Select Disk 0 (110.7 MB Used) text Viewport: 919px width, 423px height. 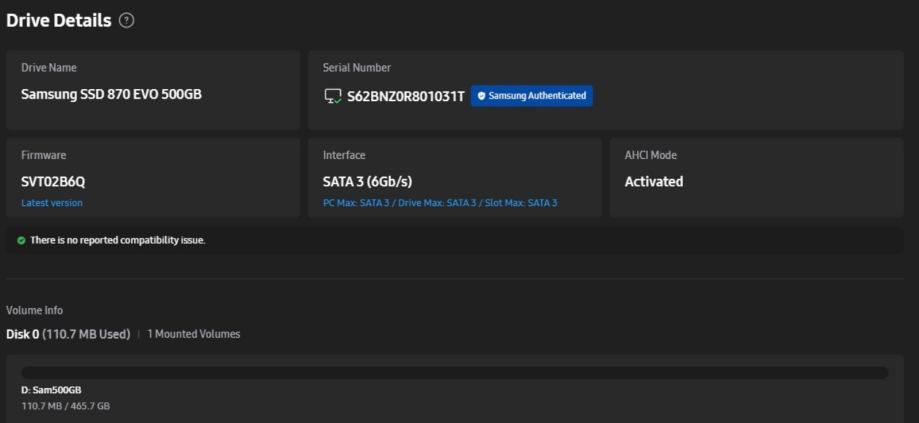[x=68, y=334]
